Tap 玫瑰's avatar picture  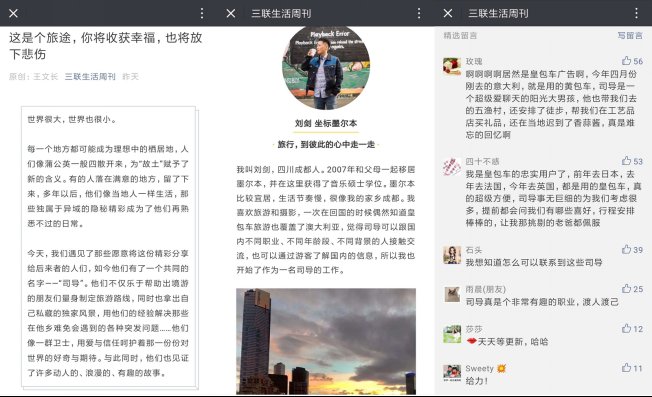(x=452, y=66)
